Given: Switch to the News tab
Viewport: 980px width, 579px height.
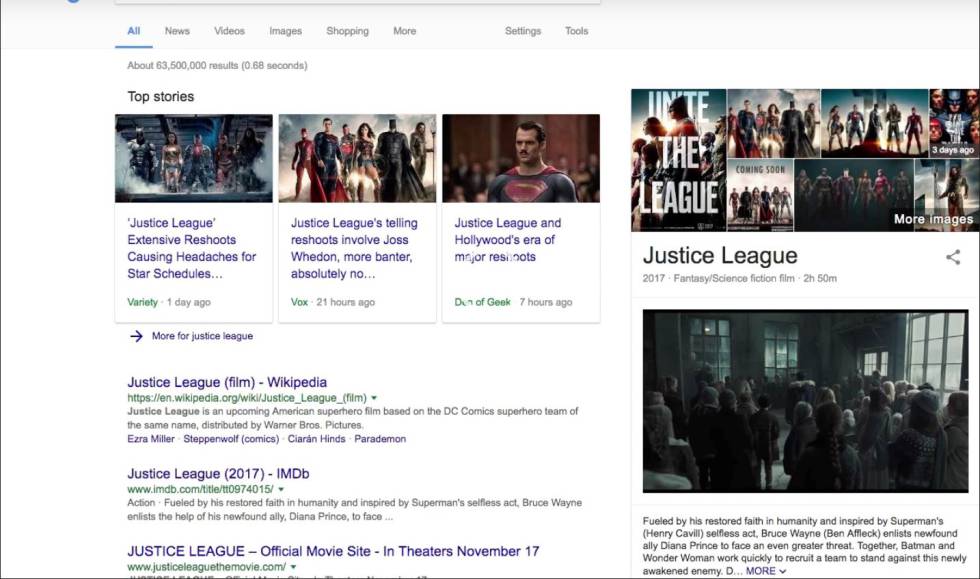Looking at the screenshot, I should coord(177,31).
